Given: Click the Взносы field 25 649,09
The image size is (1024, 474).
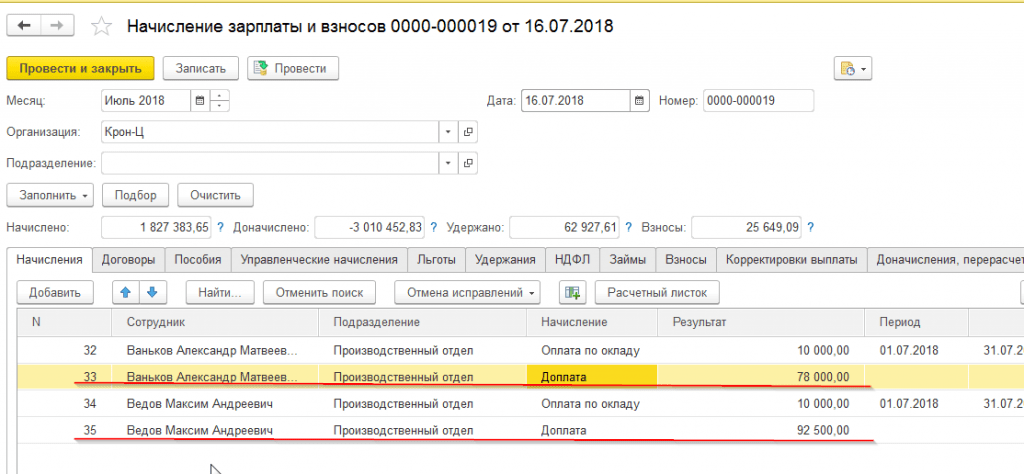Looking at the screenshot, I should pyautogui.click(x=747, y=227).
